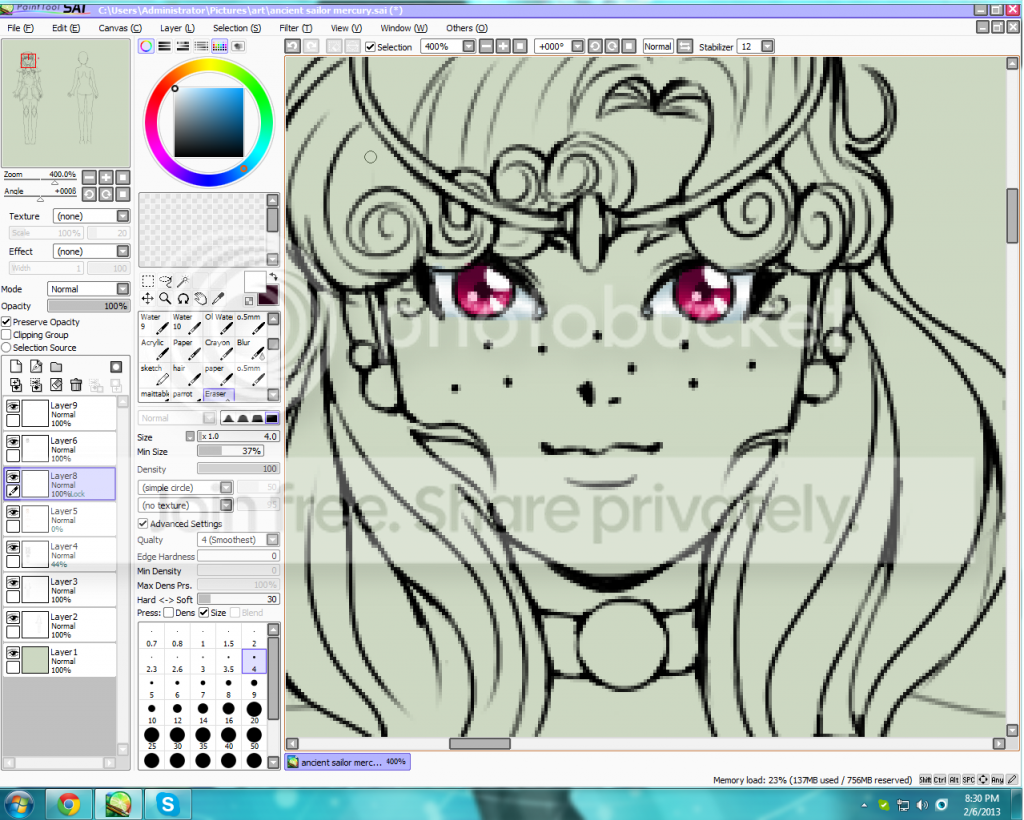Expand the layer blending Mode dropdown
This screenshot has width=1024, height=820.
coord(88,289)
